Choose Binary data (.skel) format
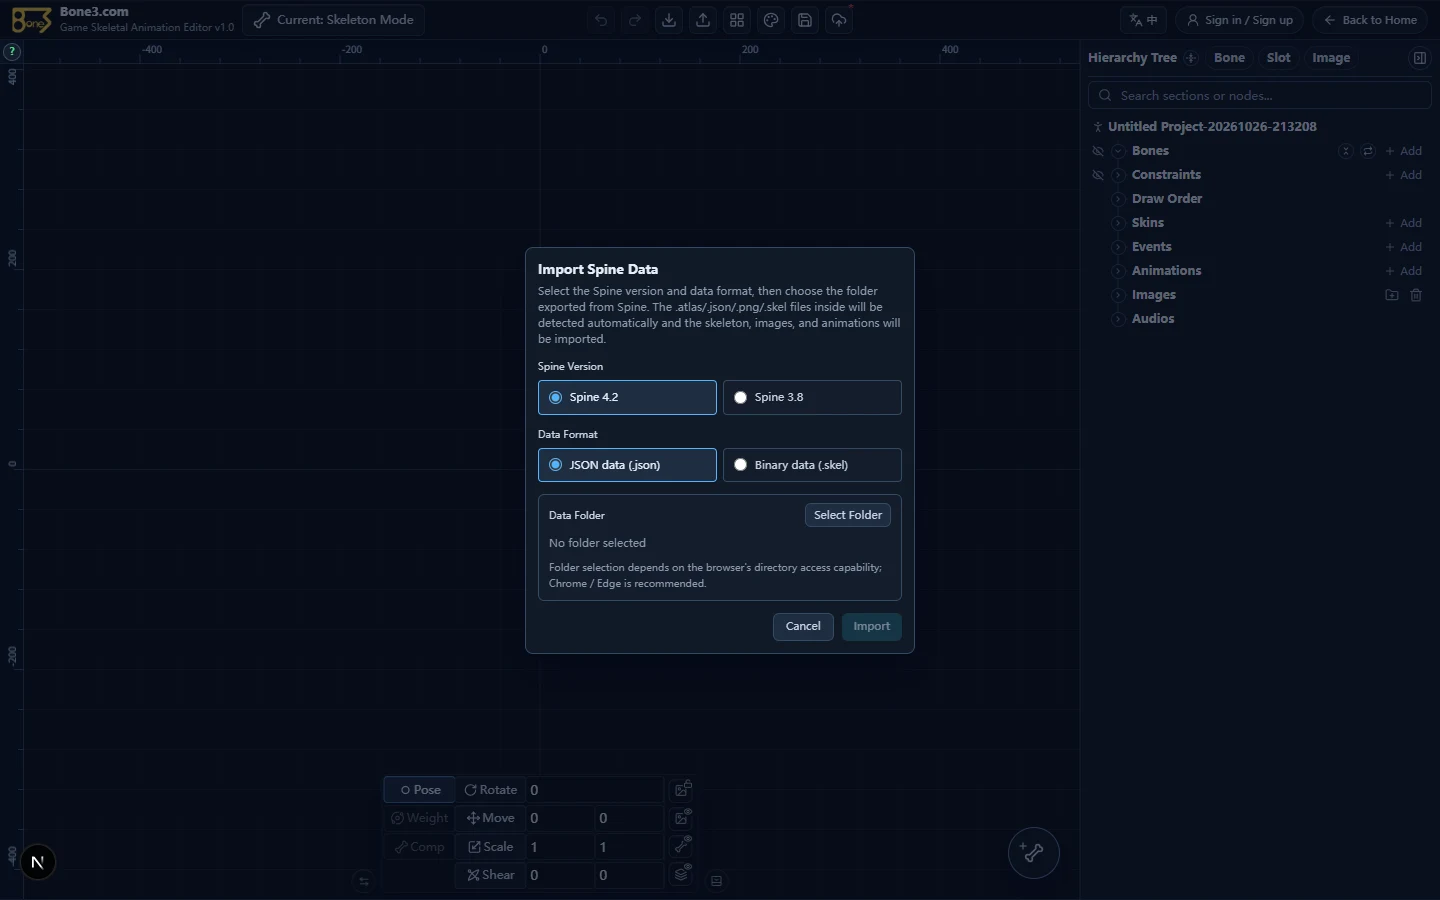Image resolution: width=1440 pixels, height=900 pixels. [812, 465]
